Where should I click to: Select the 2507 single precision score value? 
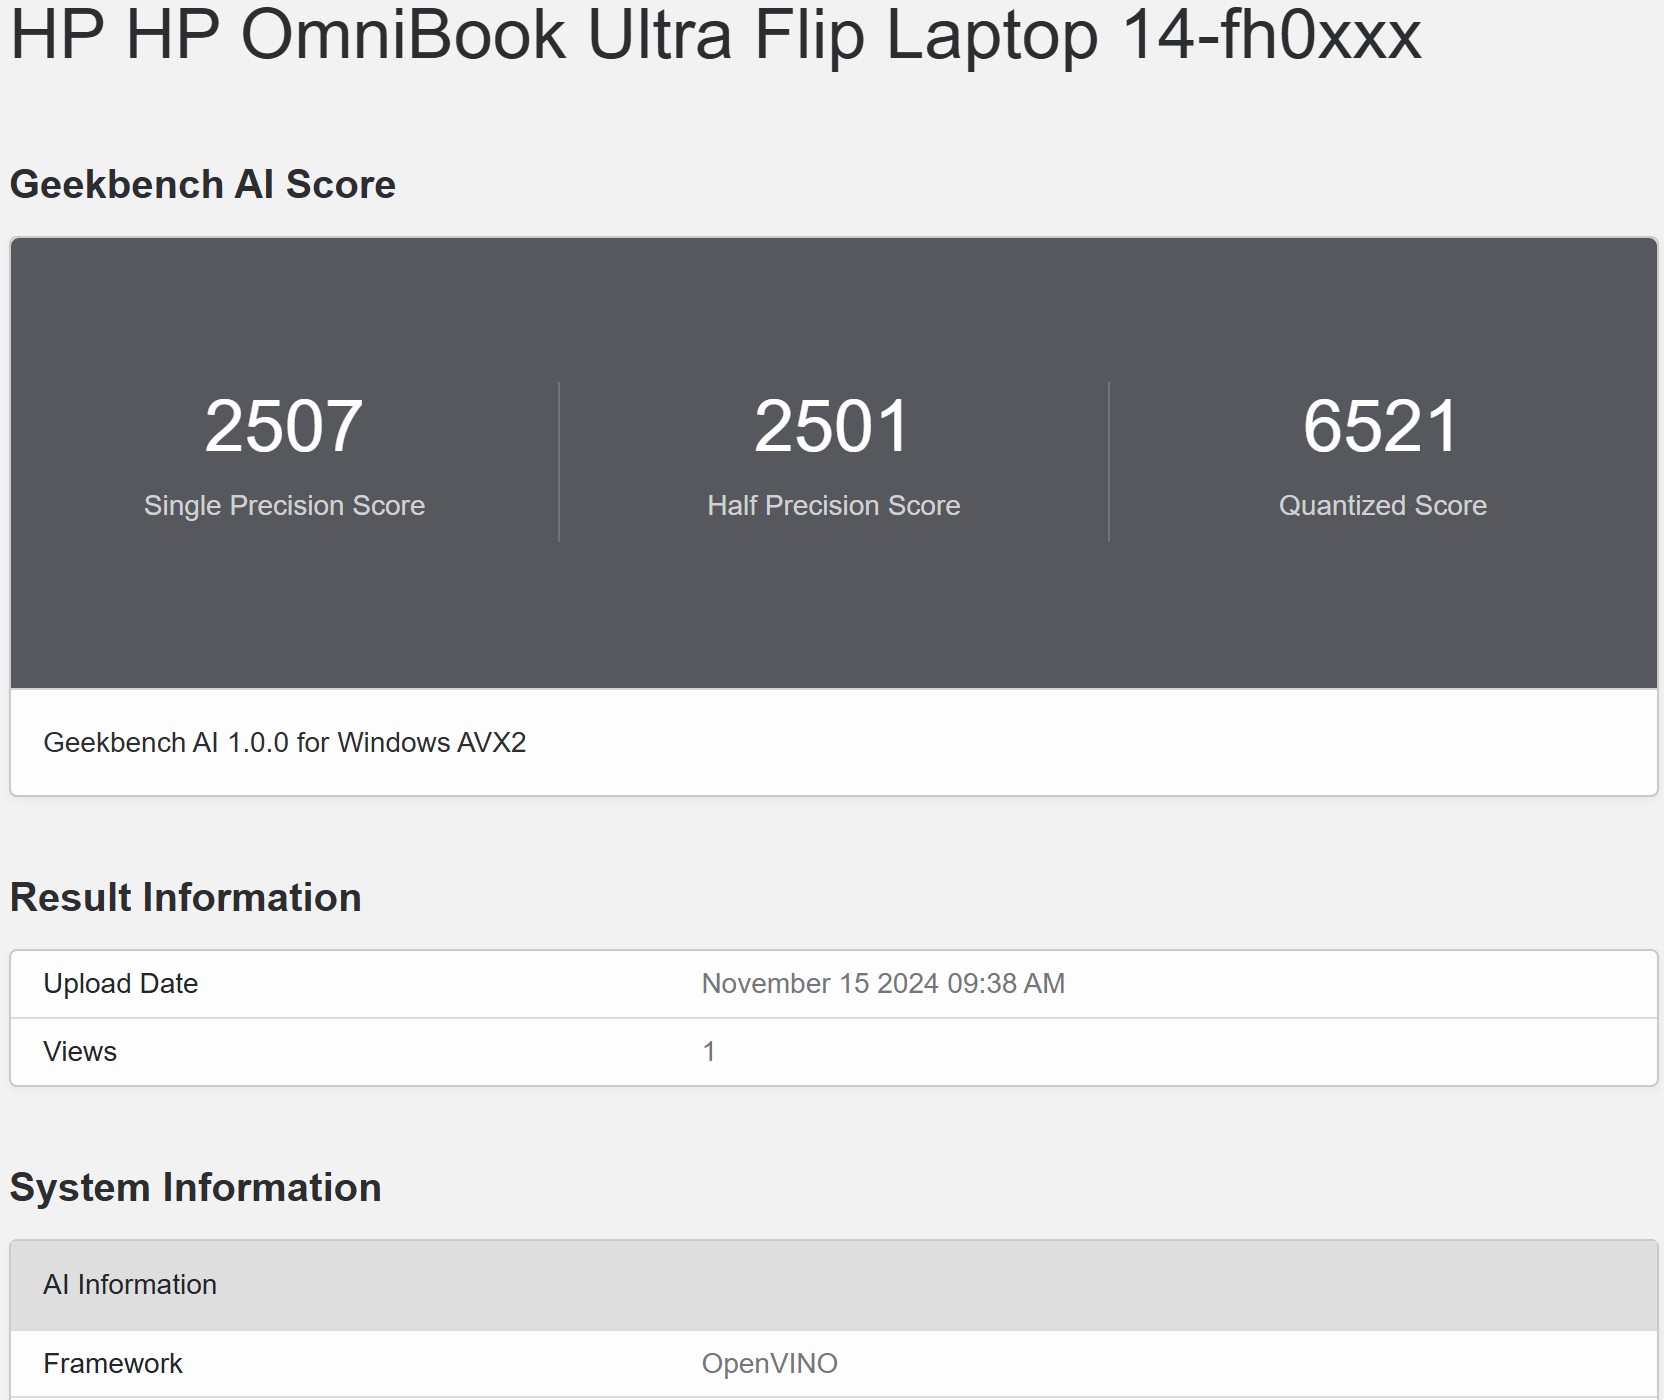pos(284,427)
